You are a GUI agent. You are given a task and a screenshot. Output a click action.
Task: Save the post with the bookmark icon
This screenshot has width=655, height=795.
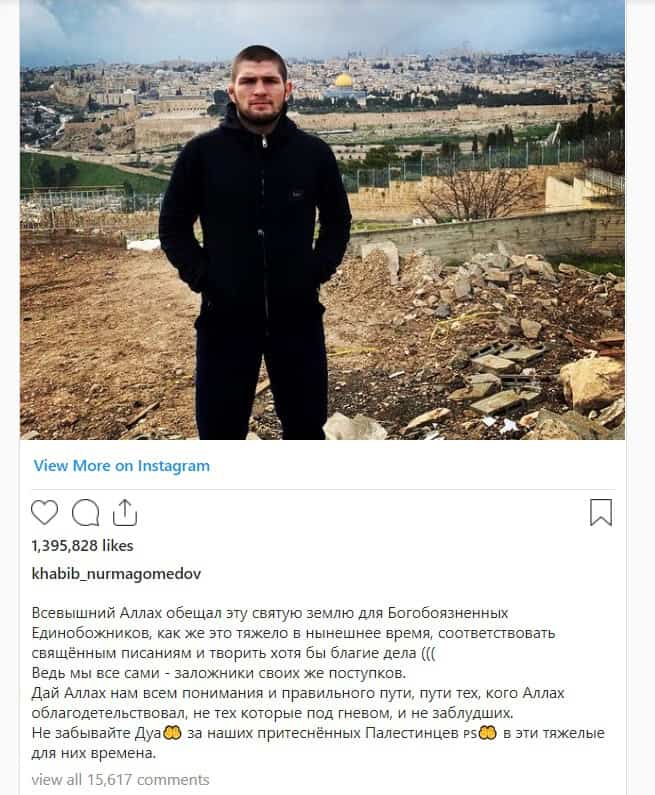tap(601, 513)
